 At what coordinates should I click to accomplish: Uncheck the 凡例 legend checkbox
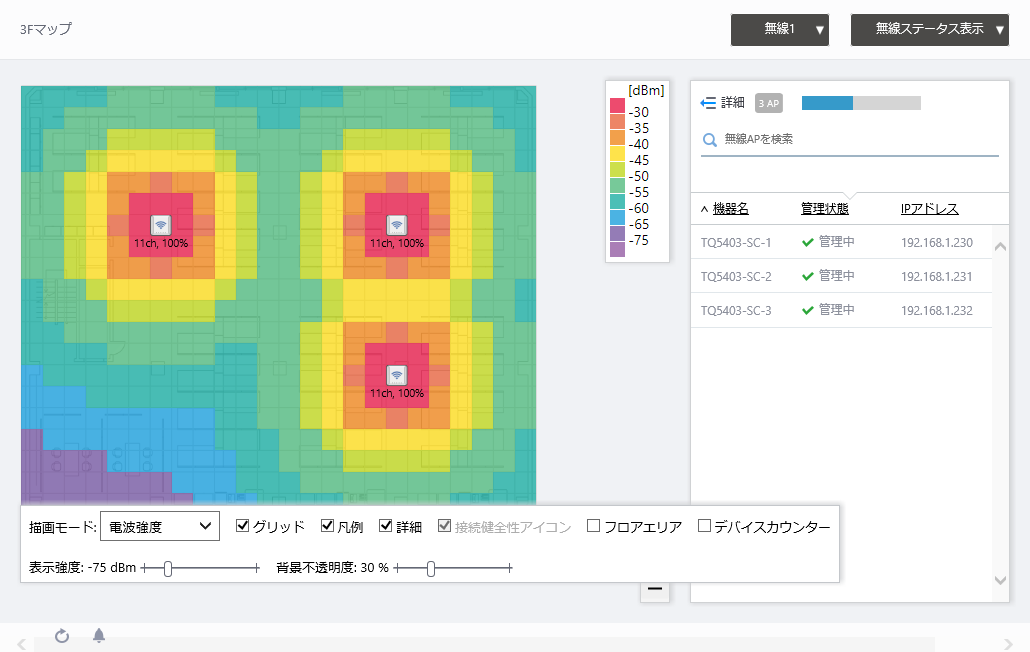click(327, 523)
